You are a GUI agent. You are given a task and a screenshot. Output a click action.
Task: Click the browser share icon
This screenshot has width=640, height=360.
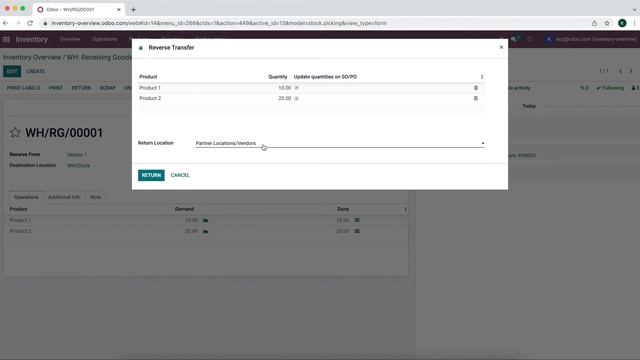[x=594, y=23]
